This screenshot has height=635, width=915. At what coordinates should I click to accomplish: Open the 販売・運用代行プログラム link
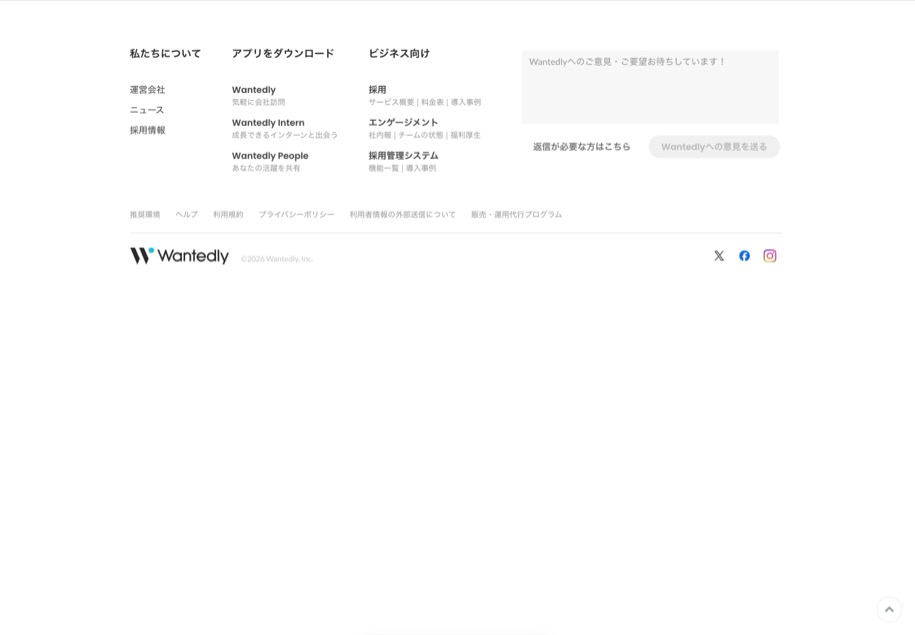click(x=516, y=215)
